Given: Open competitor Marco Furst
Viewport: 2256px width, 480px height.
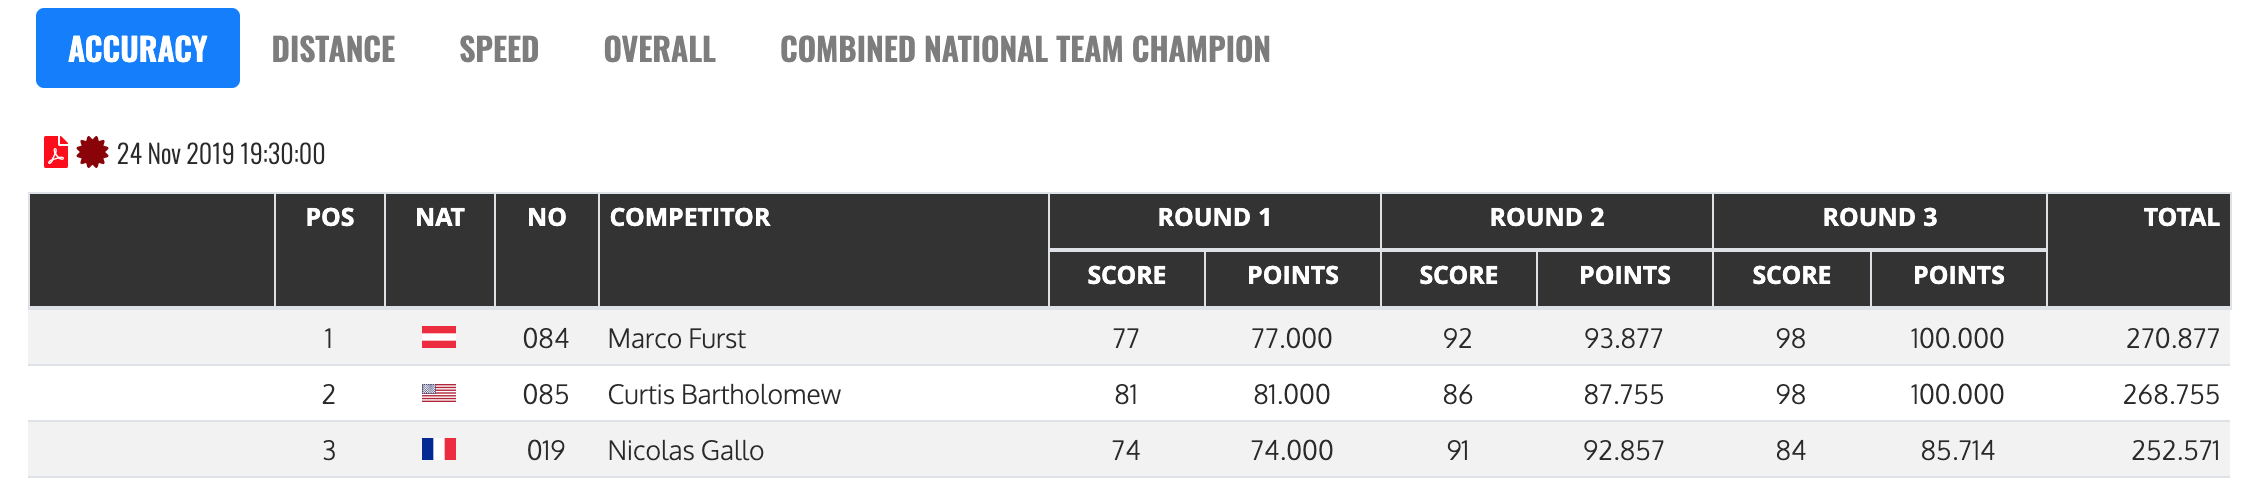Looking at the screenshot, I should click(x=677, y=339).
